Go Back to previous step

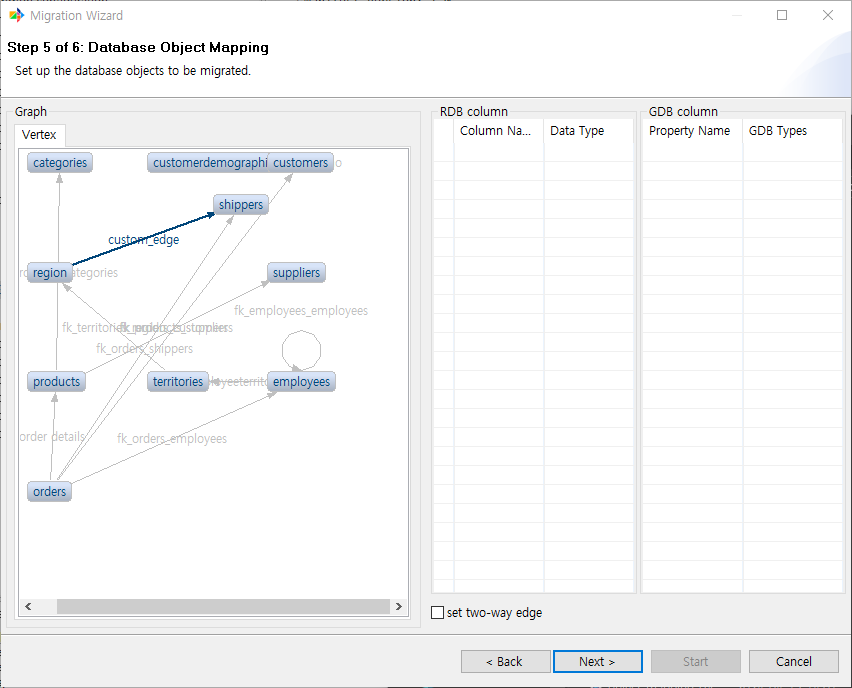[505, 662]
